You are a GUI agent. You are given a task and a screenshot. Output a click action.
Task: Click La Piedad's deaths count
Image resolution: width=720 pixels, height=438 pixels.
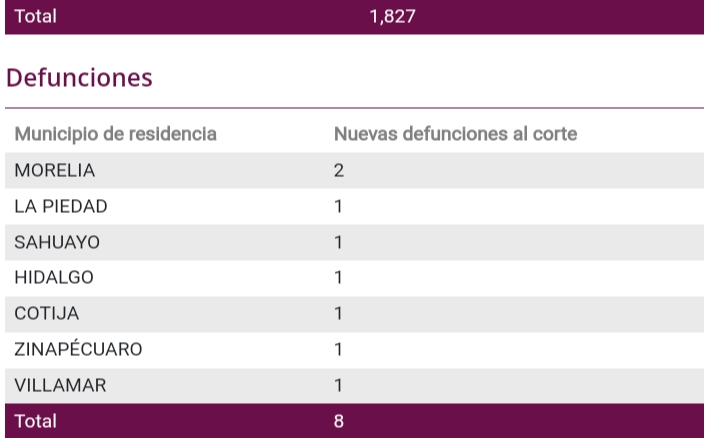tap(338, 207)
